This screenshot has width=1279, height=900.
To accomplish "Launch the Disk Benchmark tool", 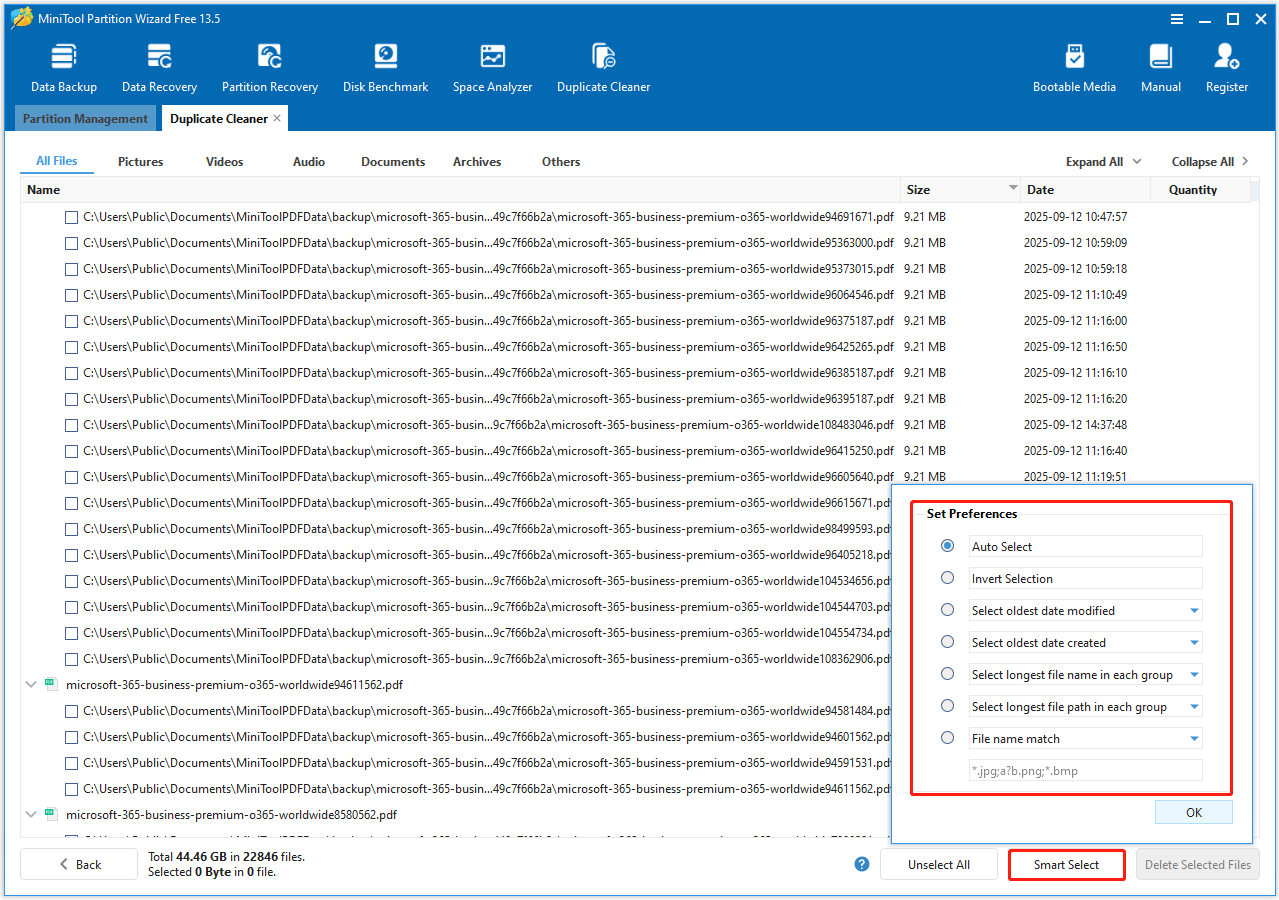I will (x=385, y=65).
